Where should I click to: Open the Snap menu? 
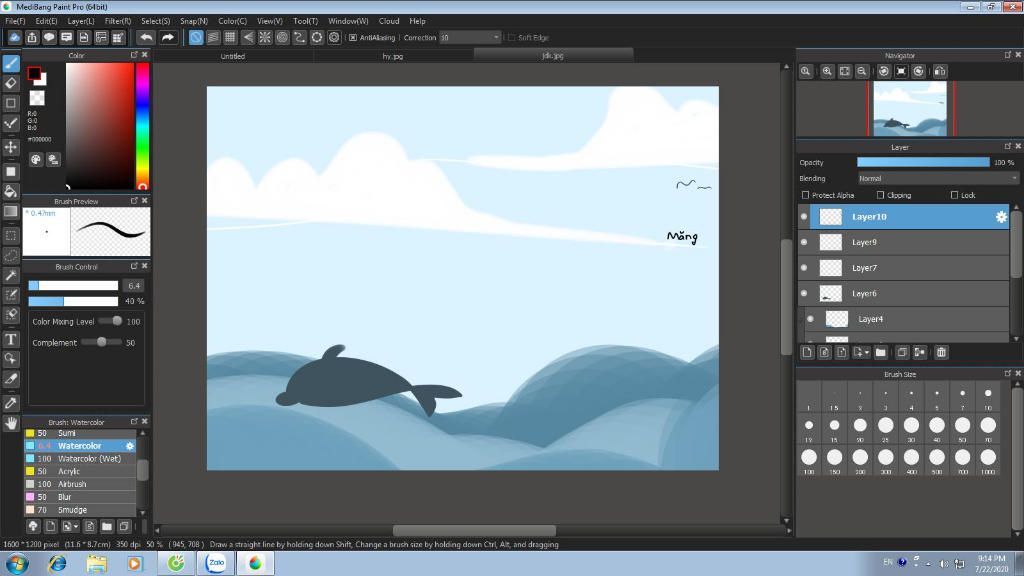pyautogui.click(x=194, y=21)
